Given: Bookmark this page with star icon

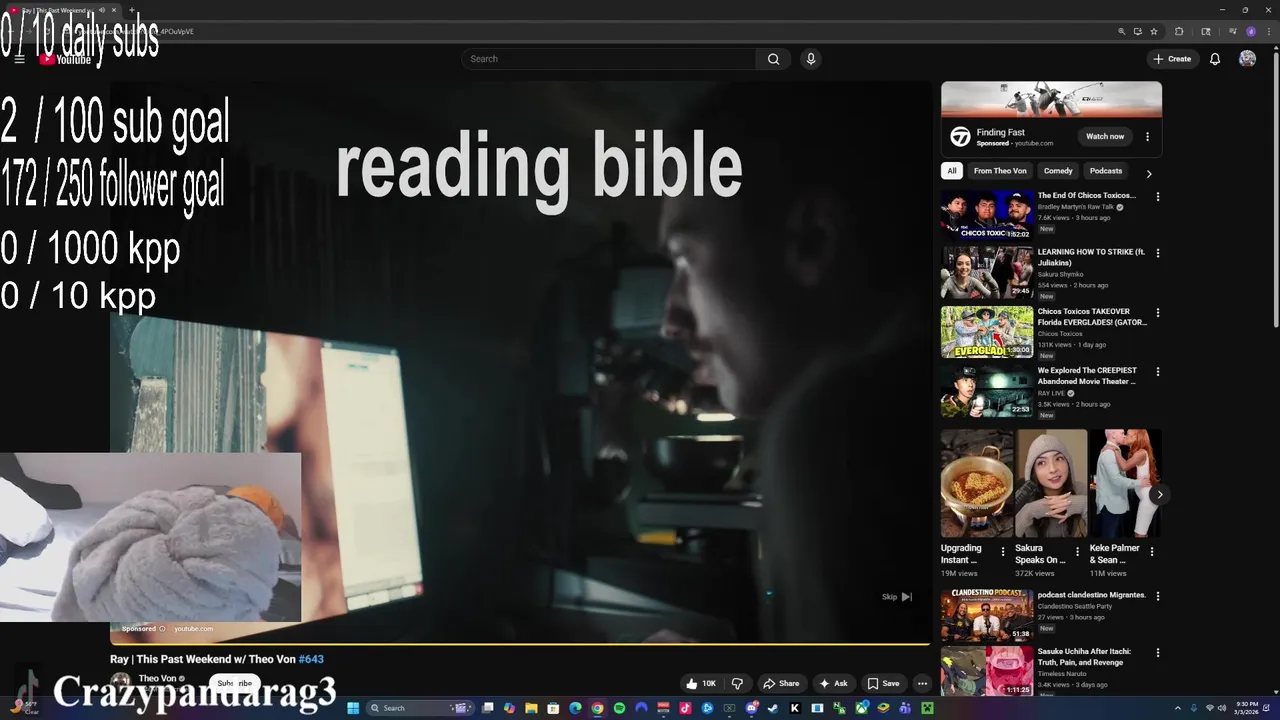Looking at the screenshot, I should (x=1154, y=31).
